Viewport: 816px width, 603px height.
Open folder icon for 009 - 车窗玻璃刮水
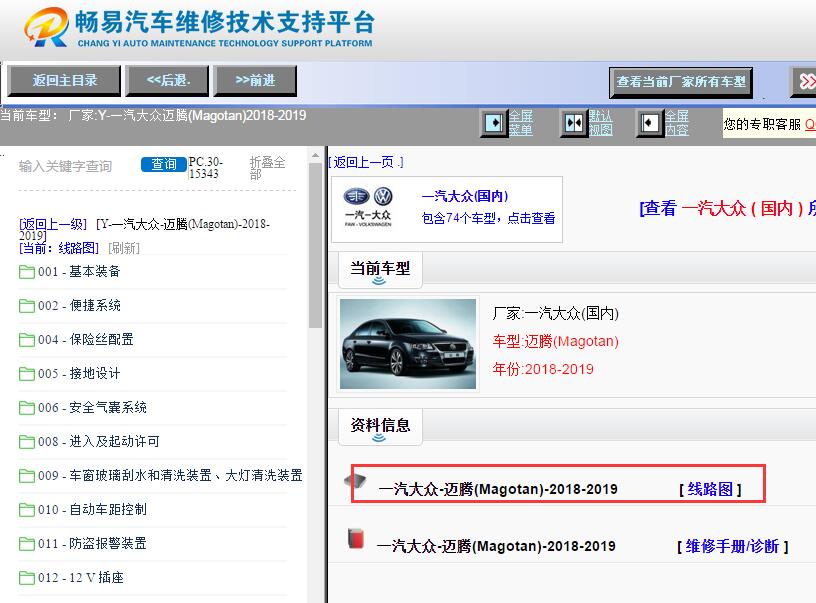(27, 476)
